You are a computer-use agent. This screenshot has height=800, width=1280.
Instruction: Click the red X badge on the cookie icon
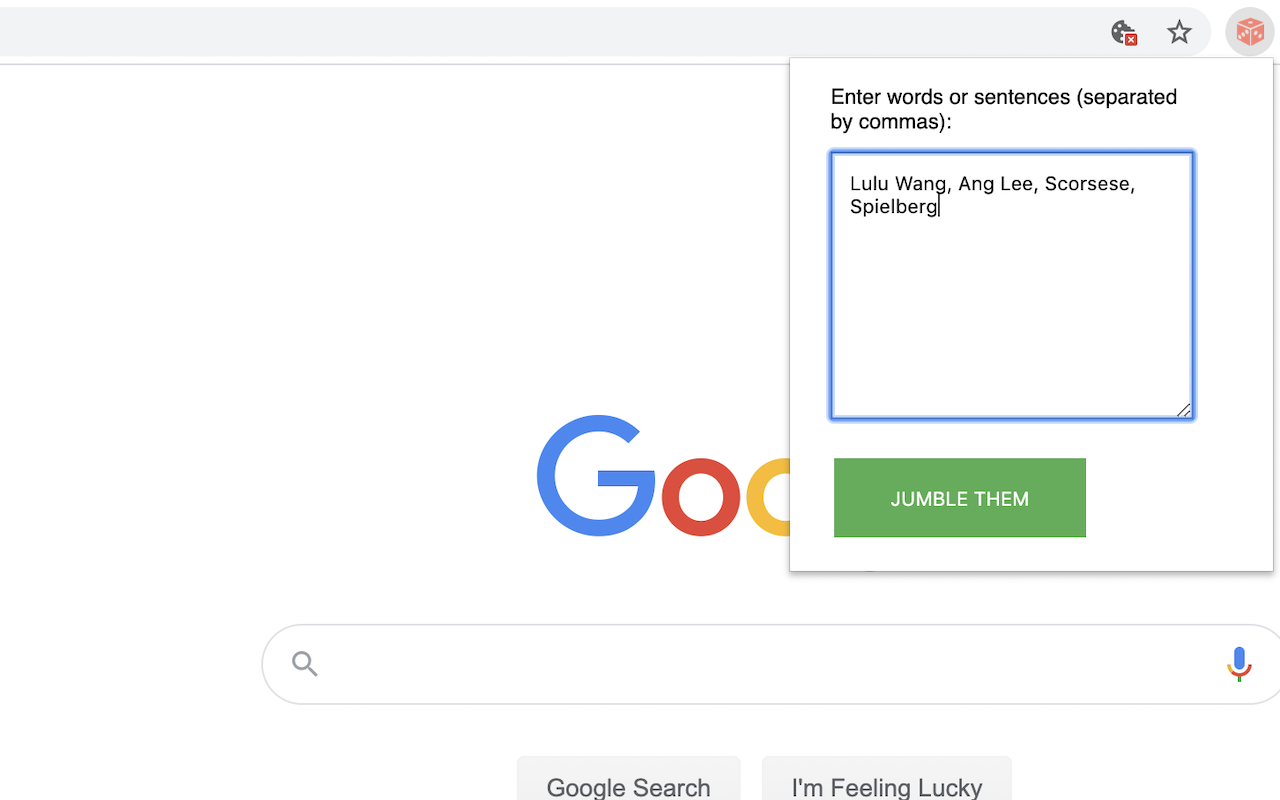(1131, 39)
